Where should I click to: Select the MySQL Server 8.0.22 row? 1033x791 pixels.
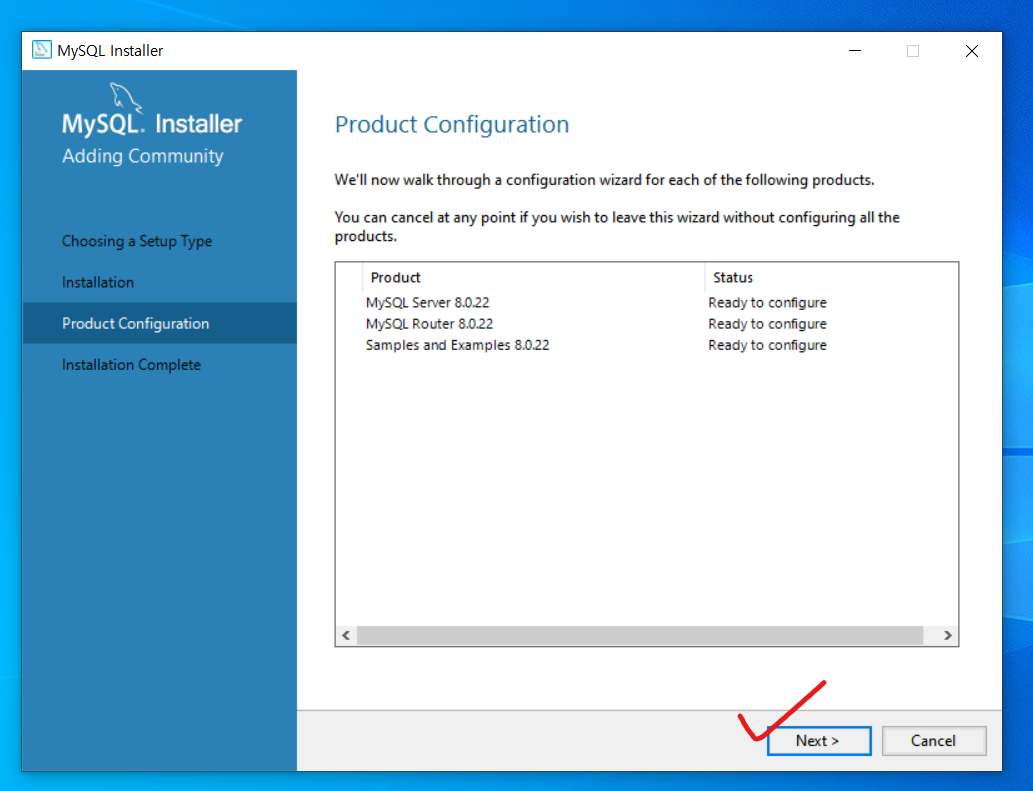pyautogui.click(x=647, y=302)
